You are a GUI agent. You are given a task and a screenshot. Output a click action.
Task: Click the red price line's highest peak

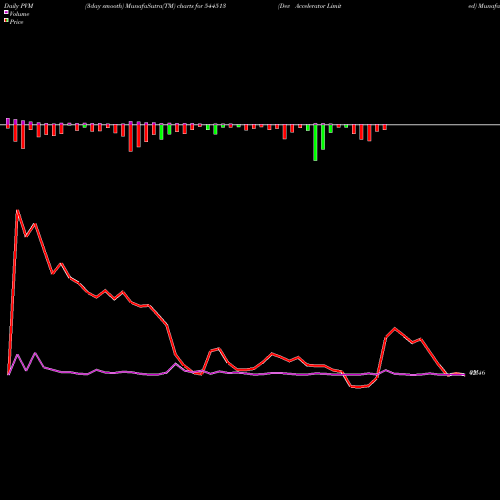click(17, 211)
